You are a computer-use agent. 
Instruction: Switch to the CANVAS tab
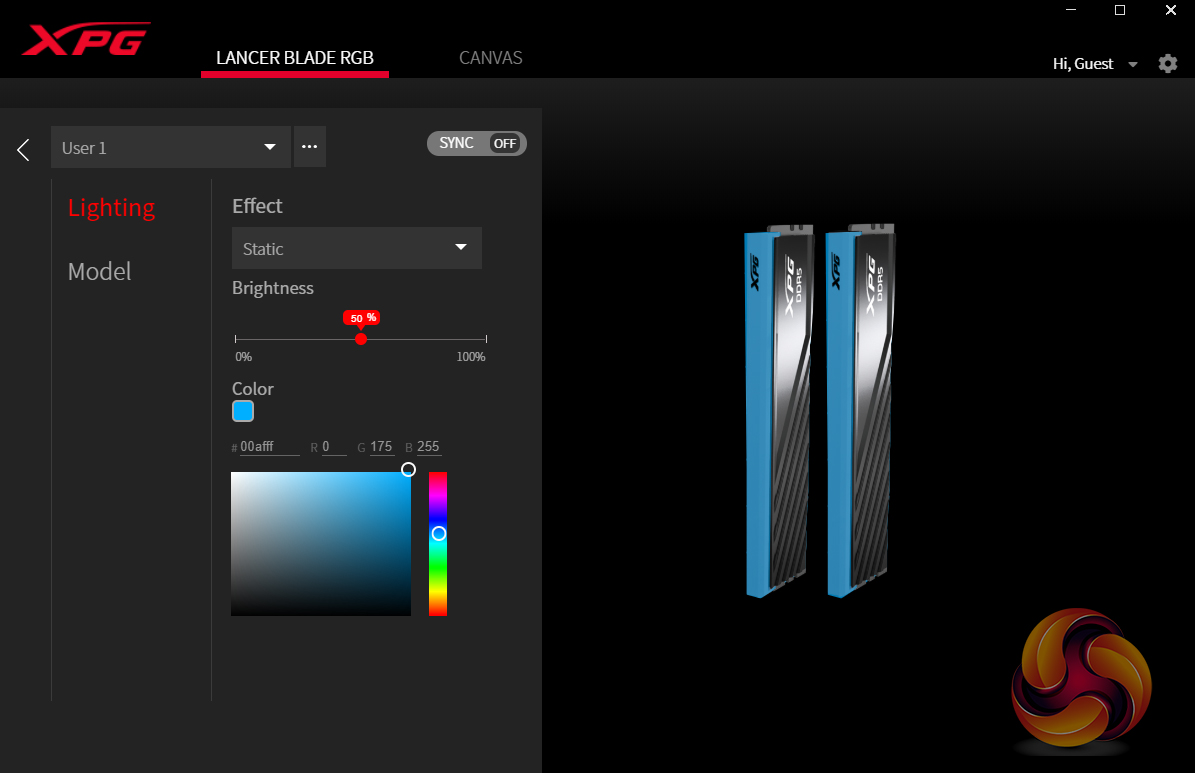click(x=491, y=58)
